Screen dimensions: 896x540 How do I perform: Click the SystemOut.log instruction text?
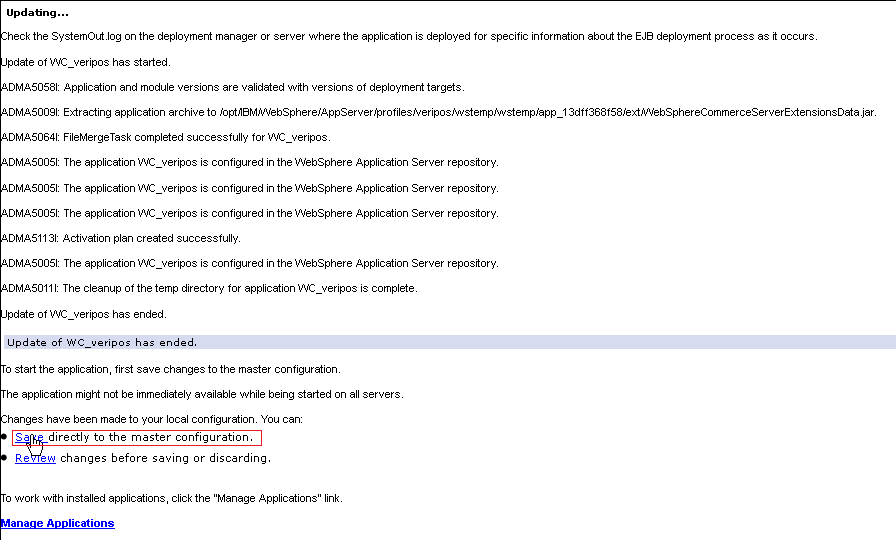click(408, 36)
